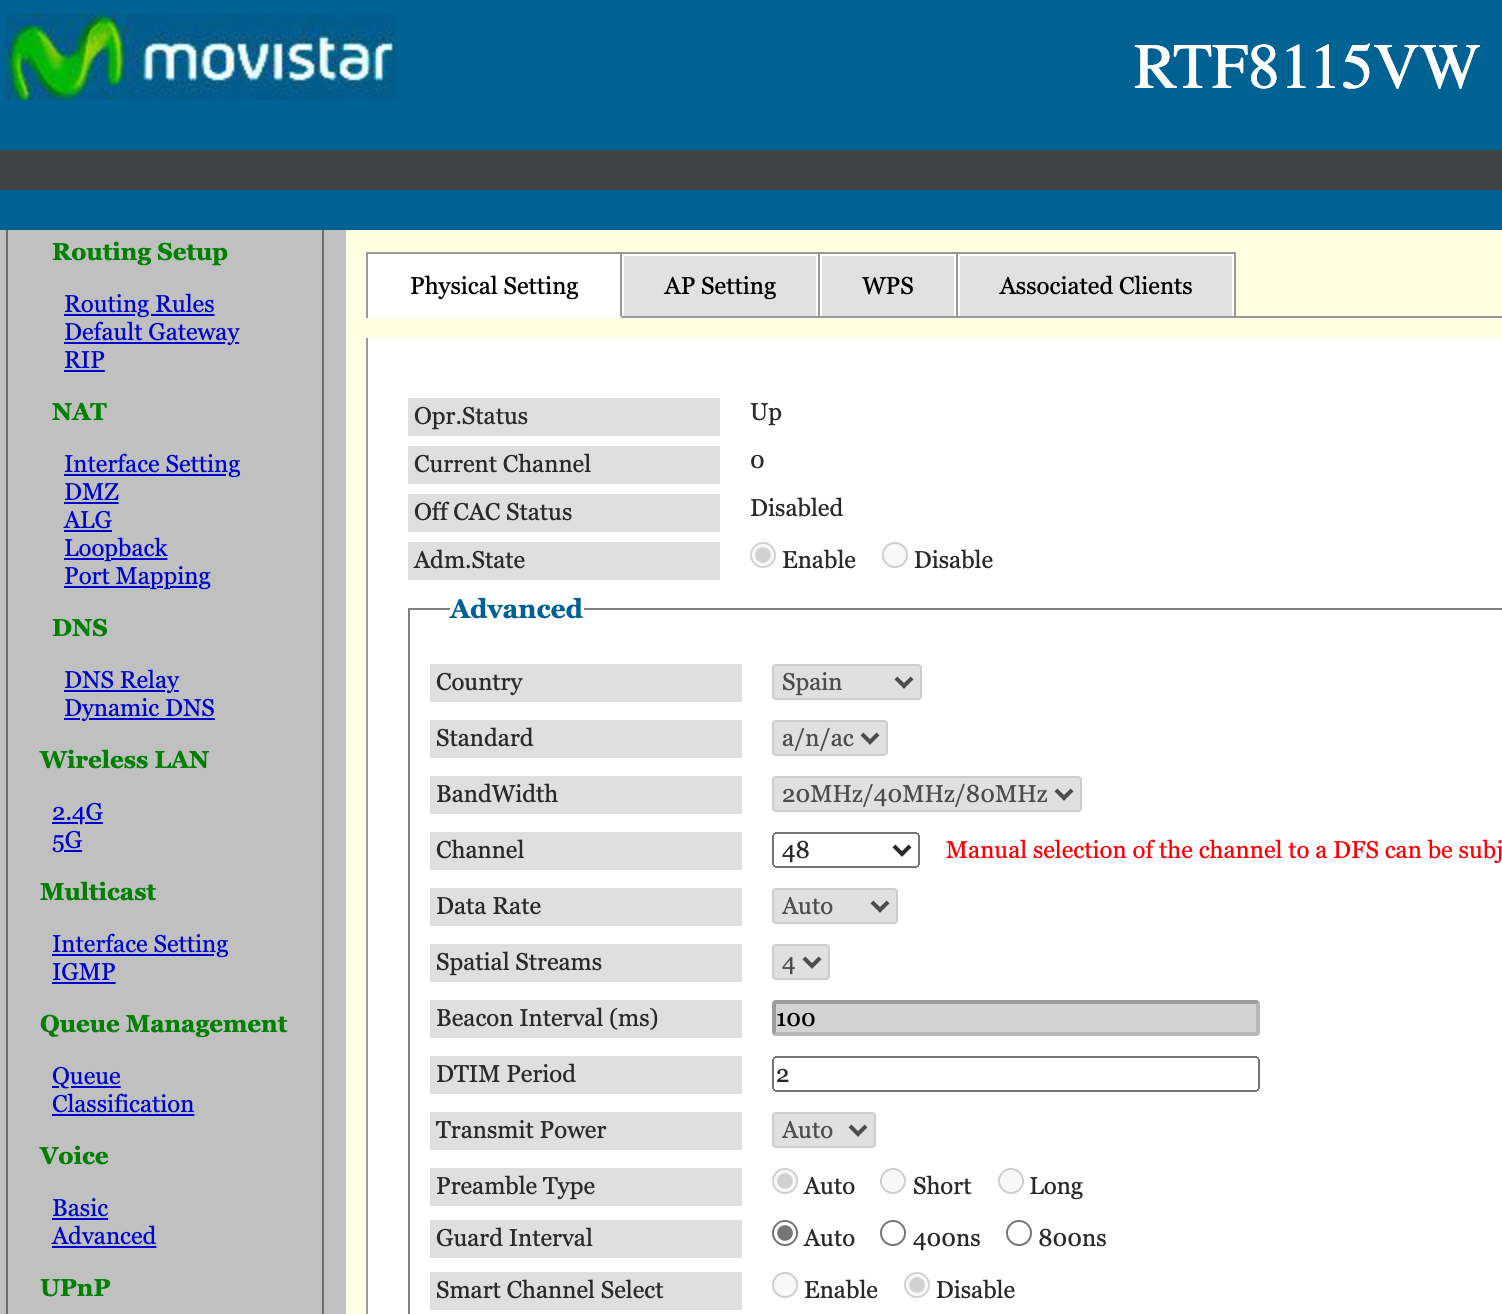Open the Spatial Streams dropdown
Screen dimensions: 1502x1314
click(800, 962)
